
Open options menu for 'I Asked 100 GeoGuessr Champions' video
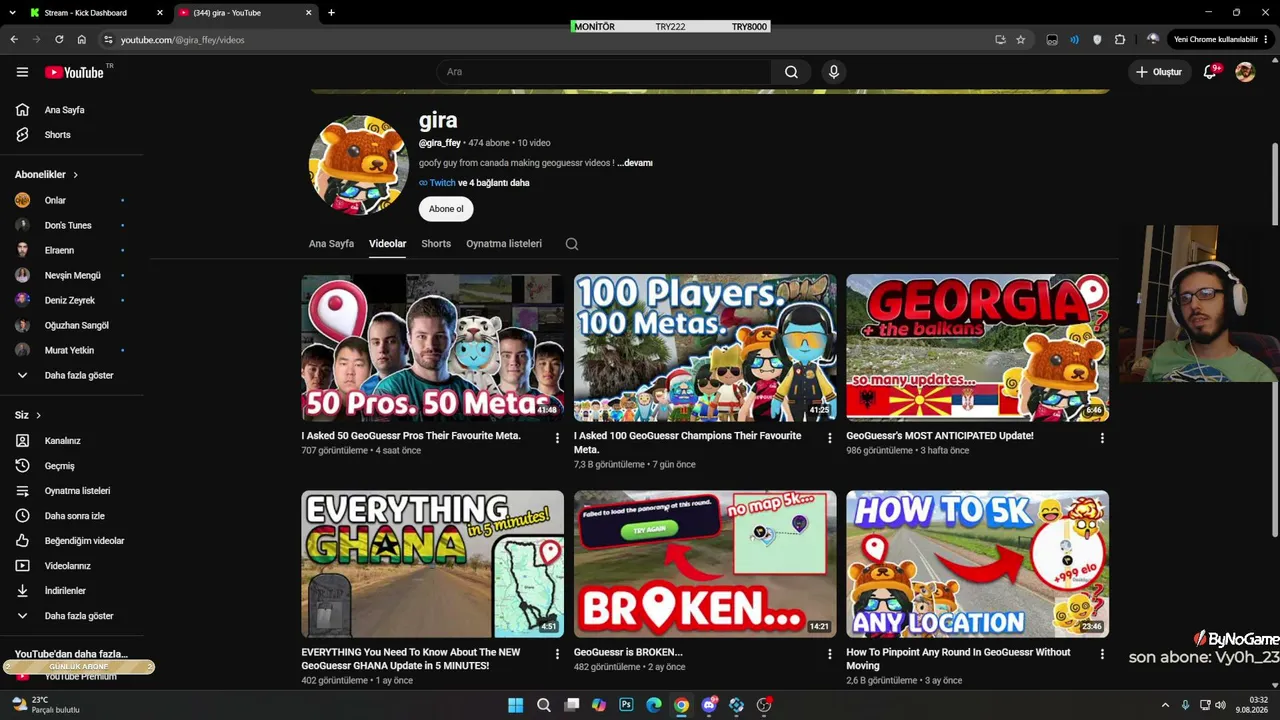(829, 438)
